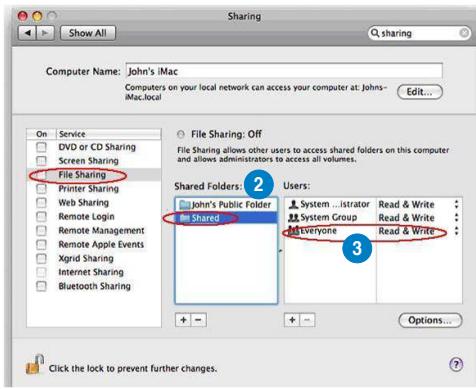This screenshot has height=389, width=476.
Task: Click the Edit... button
Action: 420,92
